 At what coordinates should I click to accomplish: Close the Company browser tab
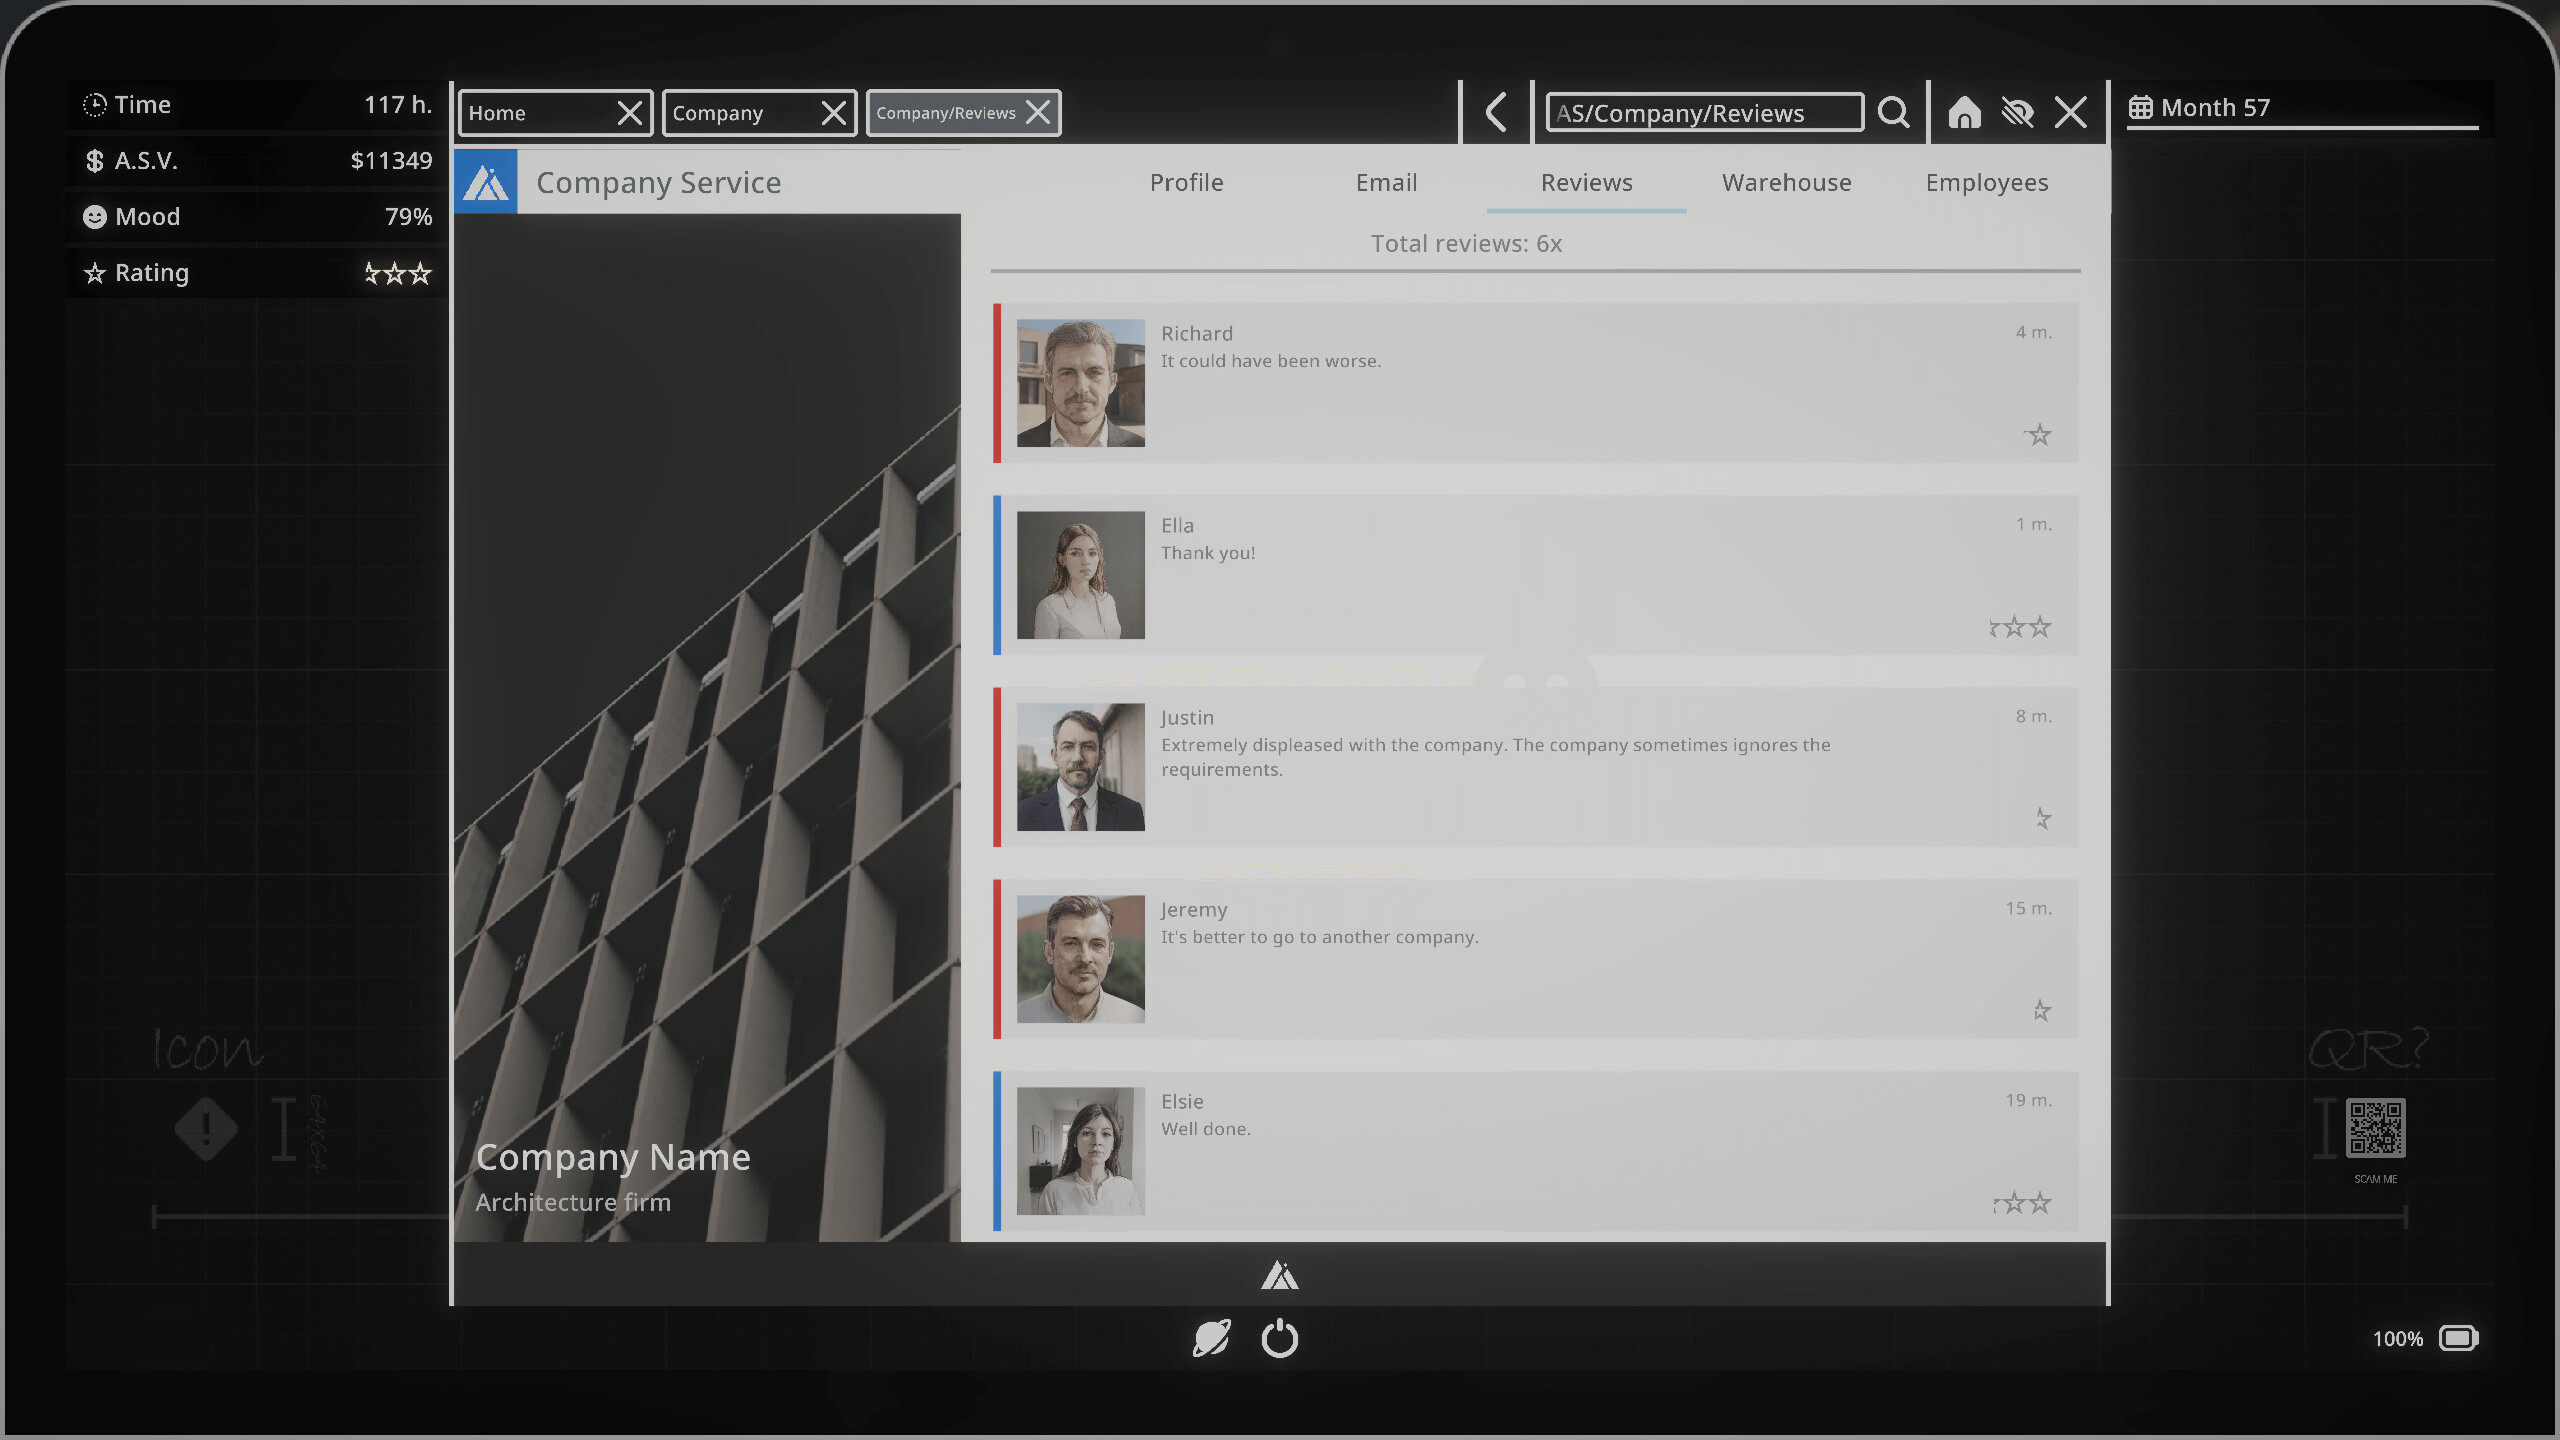tap(833, 113)
